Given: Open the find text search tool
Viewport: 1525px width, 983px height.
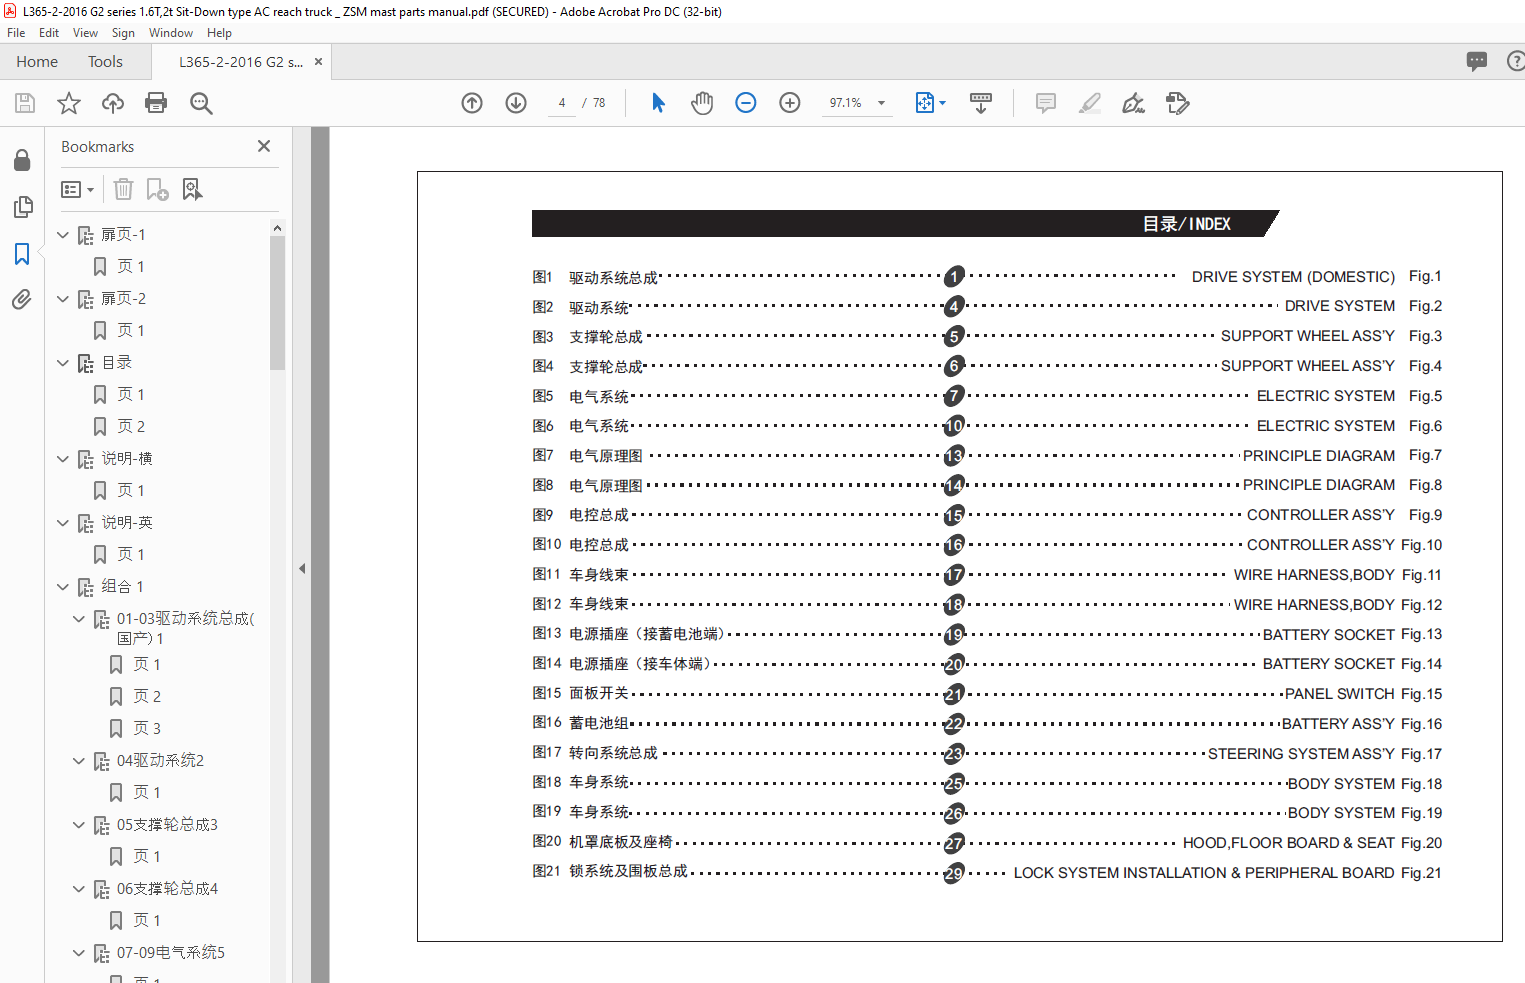Looking at the screenshot, I should pyautogui.click(x=201, y=103).
